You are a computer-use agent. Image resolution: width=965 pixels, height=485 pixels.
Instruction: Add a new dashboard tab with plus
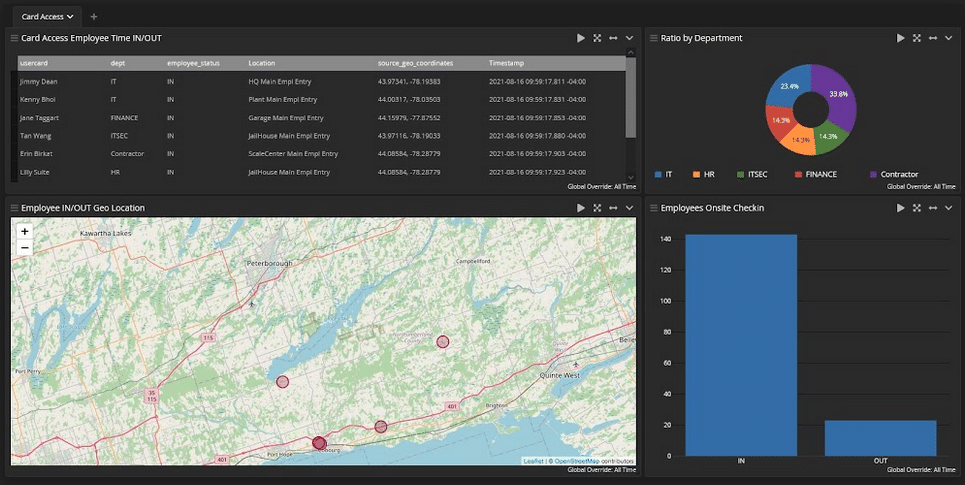(94, 16)
